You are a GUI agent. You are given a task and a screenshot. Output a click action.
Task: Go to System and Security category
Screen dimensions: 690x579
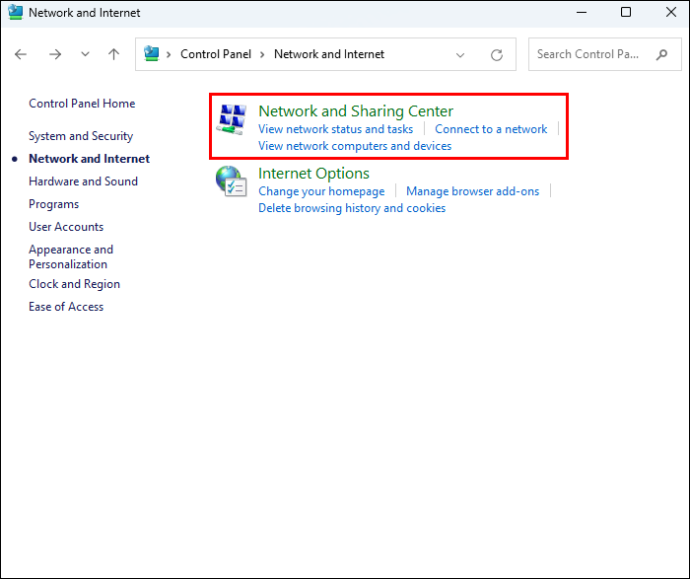(x=81, y=136)
